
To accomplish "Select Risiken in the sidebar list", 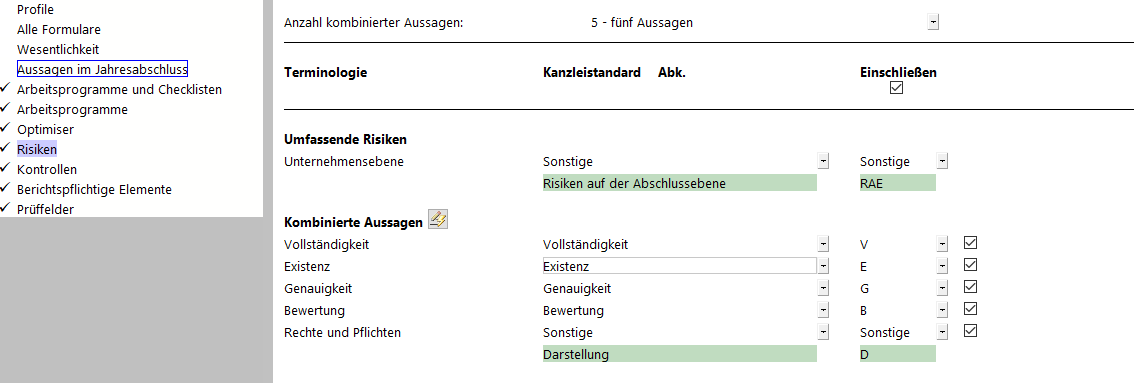I will (x=37, y=149).
